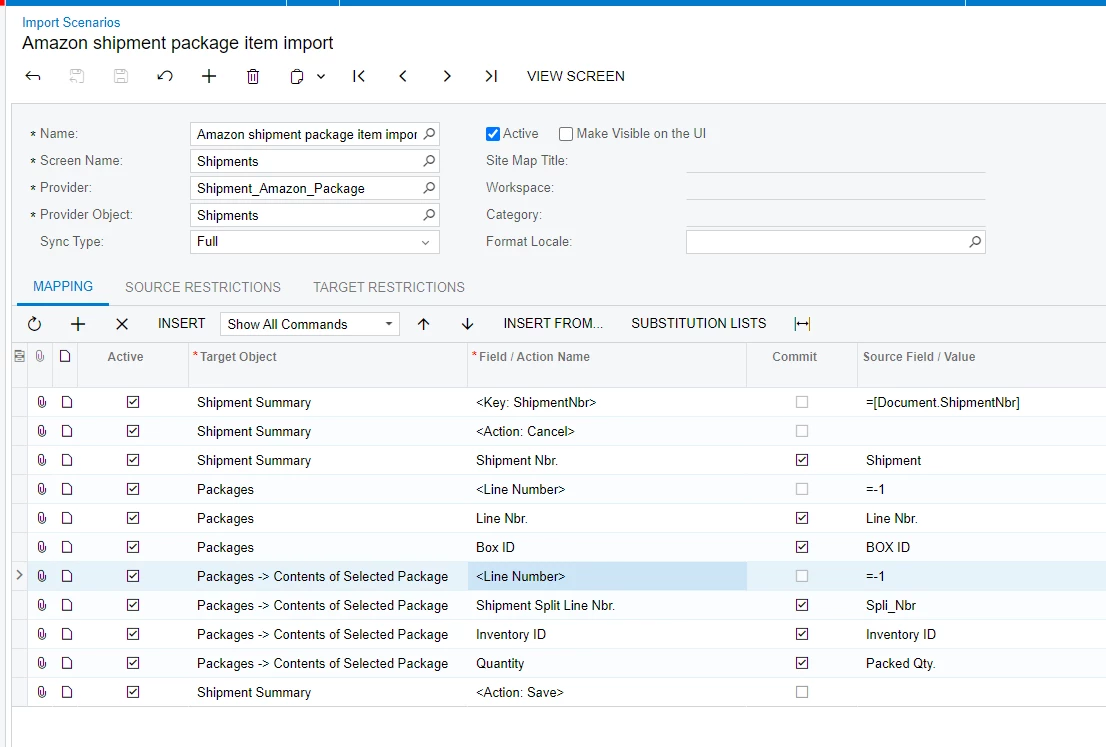Screen dimensions: 1106x747
Task: Click the clipboard copy-paste icon
Action: (x=297, y=76)
